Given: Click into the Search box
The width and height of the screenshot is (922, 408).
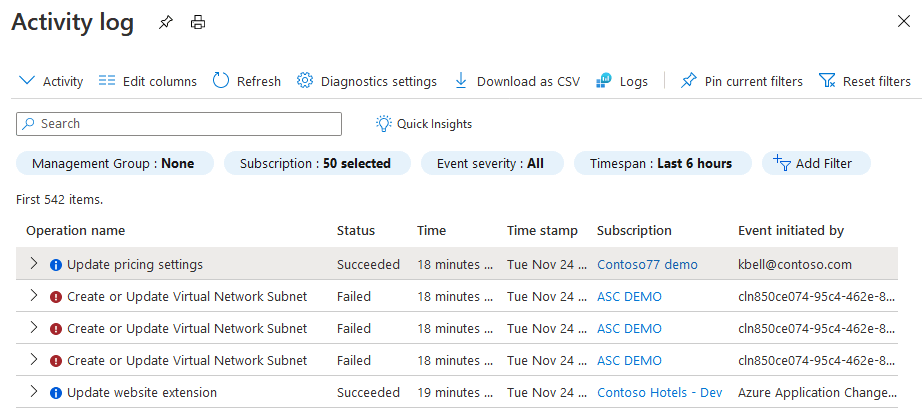Looking at the screenshot, I should (x=180, y=124).
